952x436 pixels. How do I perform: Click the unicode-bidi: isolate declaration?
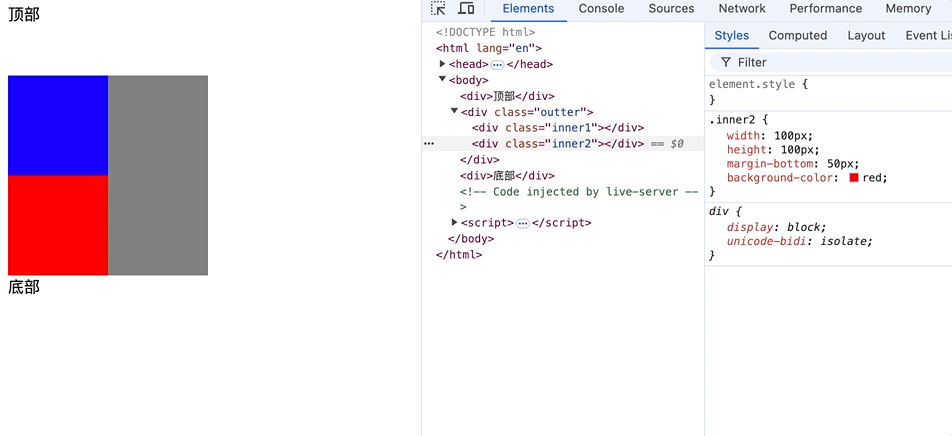pos(800,241)
